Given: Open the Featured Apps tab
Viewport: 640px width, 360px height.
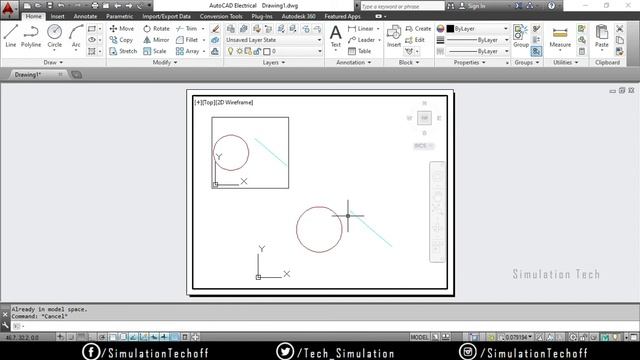Looking at the screenshot, I should (342, 16).
